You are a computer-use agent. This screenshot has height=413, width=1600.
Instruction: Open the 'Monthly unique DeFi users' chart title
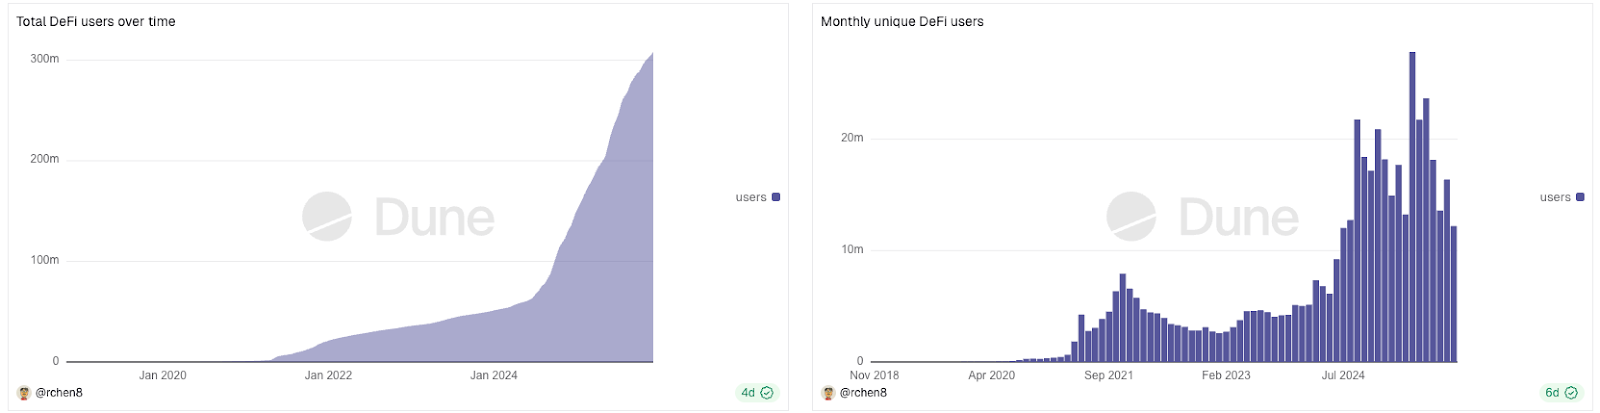click(x=902, y=21)
